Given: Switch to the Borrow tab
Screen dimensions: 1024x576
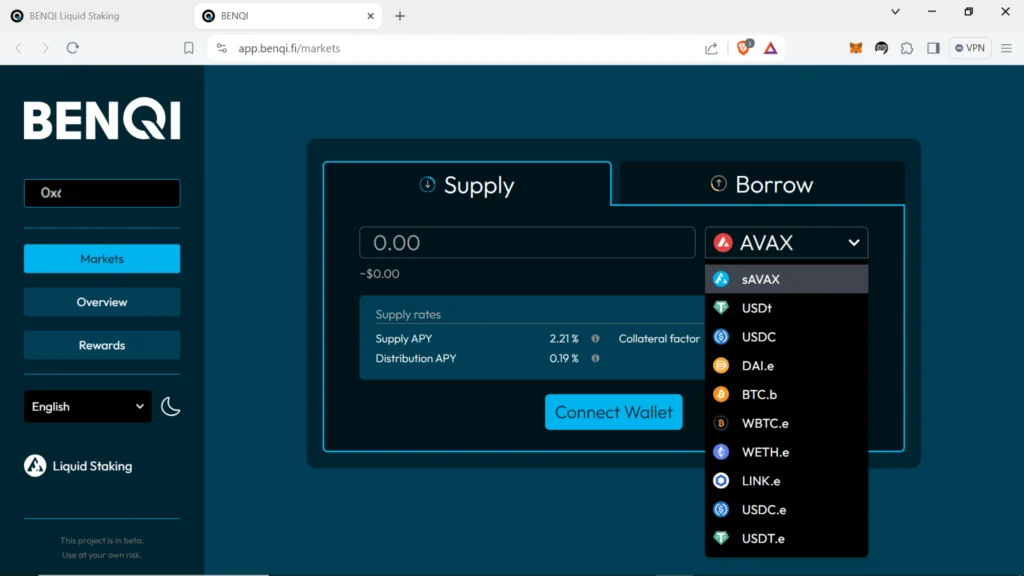Looking at the screenshot, I should pos(762,185).
